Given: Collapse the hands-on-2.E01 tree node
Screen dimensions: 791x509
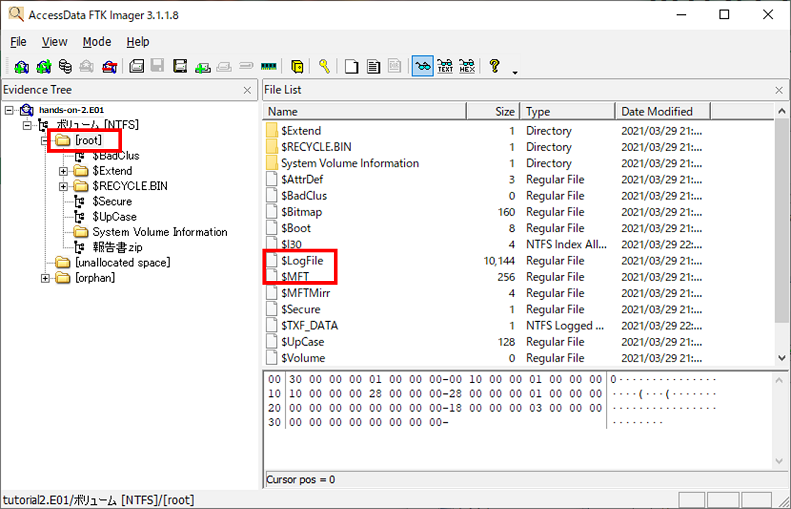Looking at the screenshot, I should point(9,110).
